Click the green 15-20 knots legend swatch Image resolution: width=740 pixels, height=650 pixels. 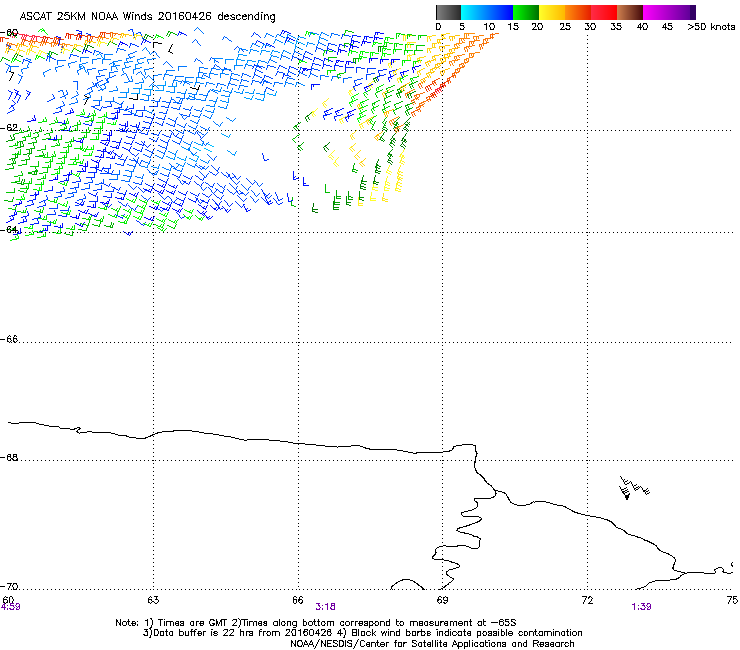pyautogui.click(x=526, y=12)
